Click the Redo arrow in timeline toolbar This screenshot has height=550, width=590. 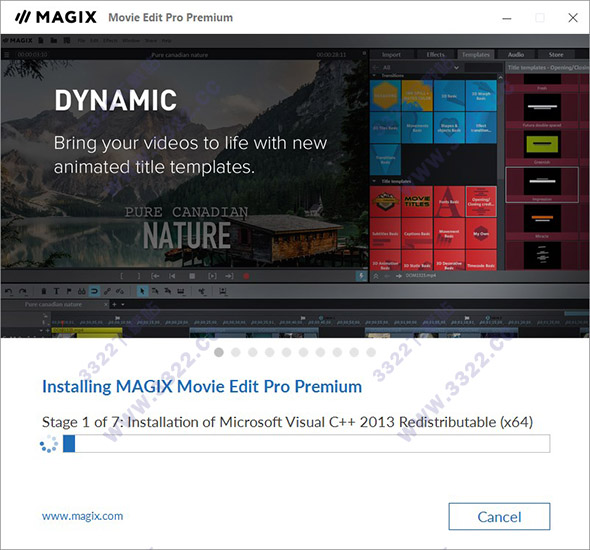point(23,291)
